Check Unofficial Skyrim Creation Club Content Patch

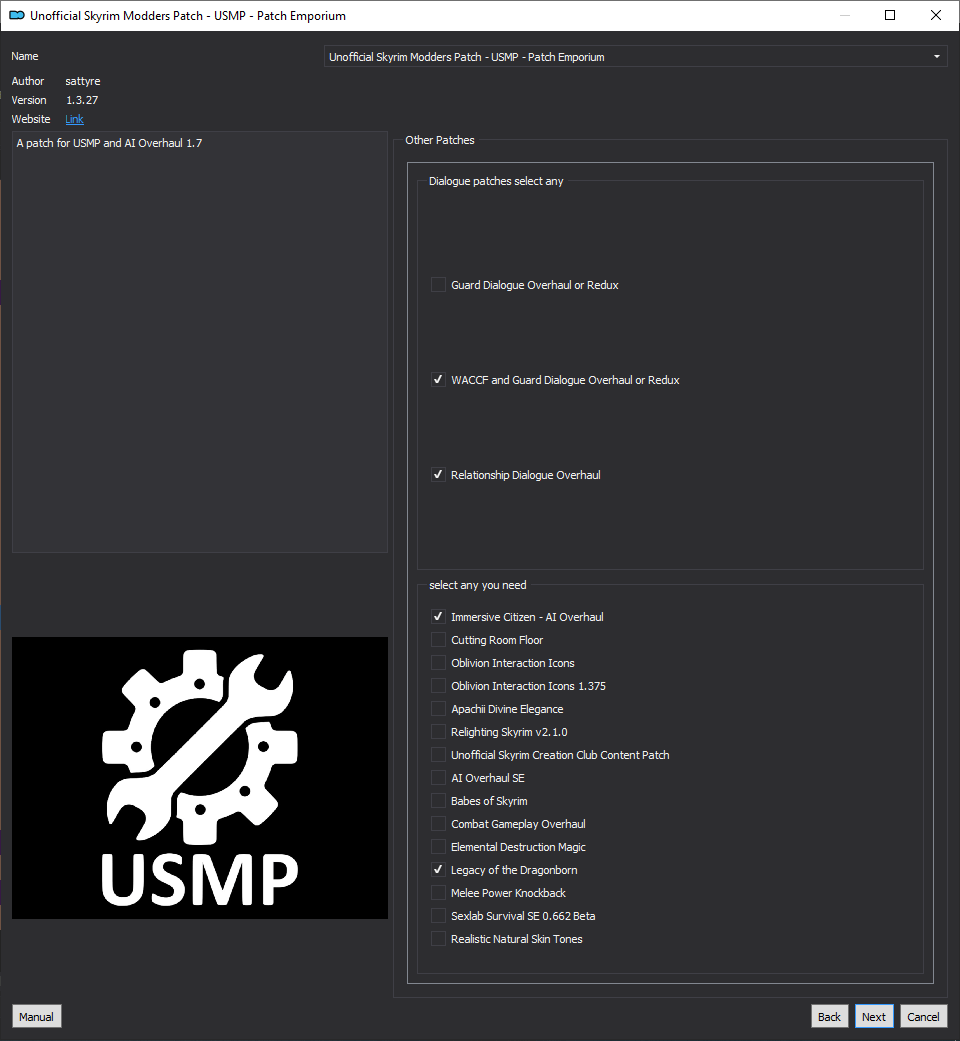[x=438, y=755]
